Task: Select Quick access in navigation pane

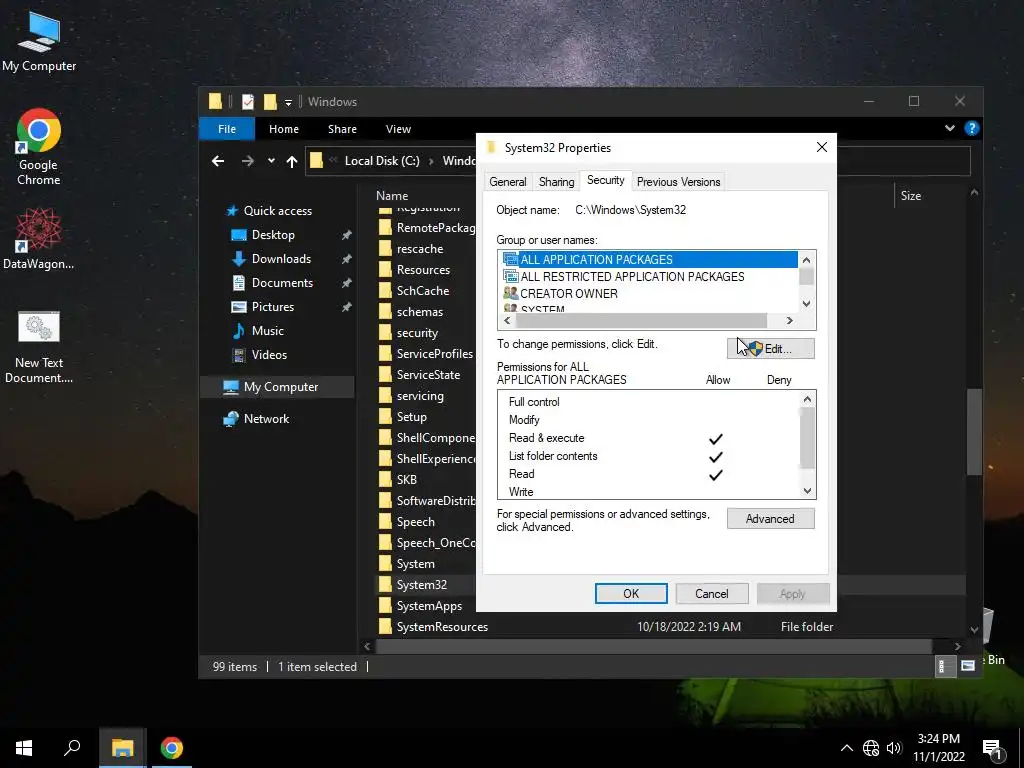Action: (x=278, y=210)
